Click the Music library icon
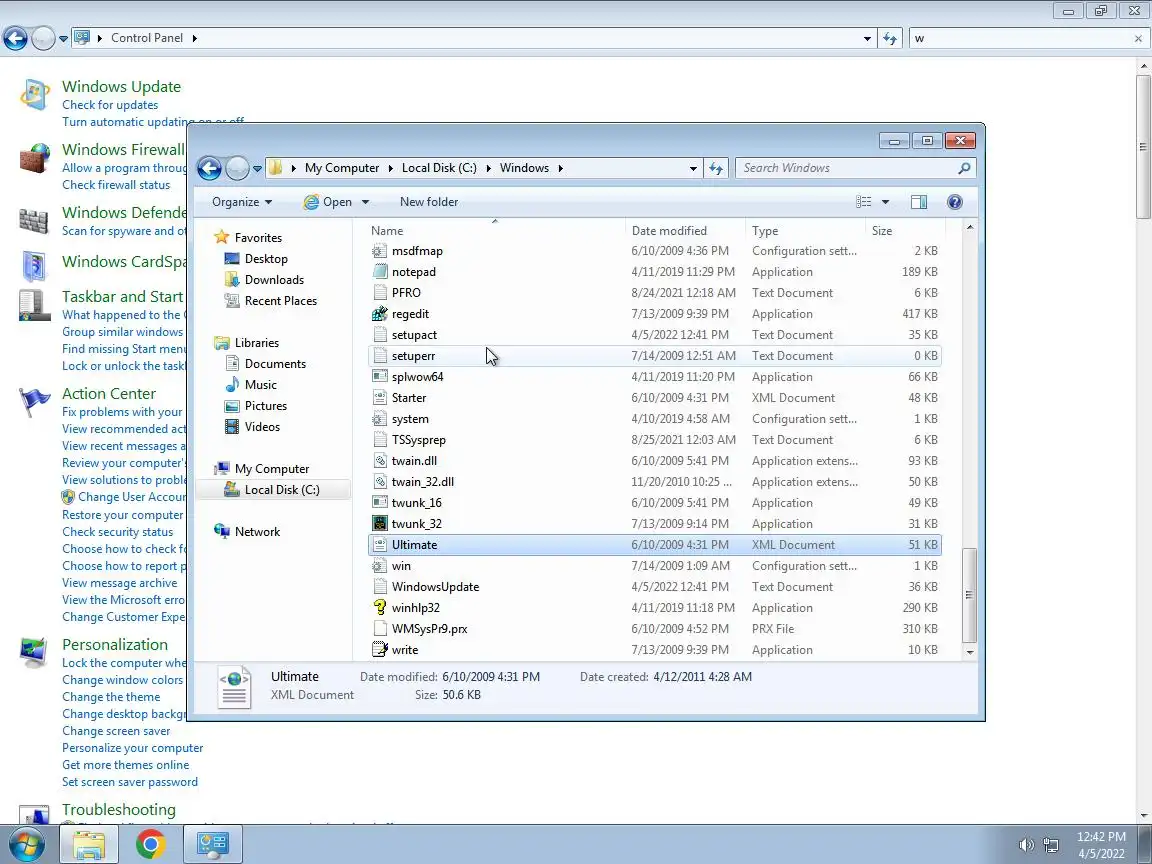Viewport: 1152px width, 864px height. tap(232, 384)
